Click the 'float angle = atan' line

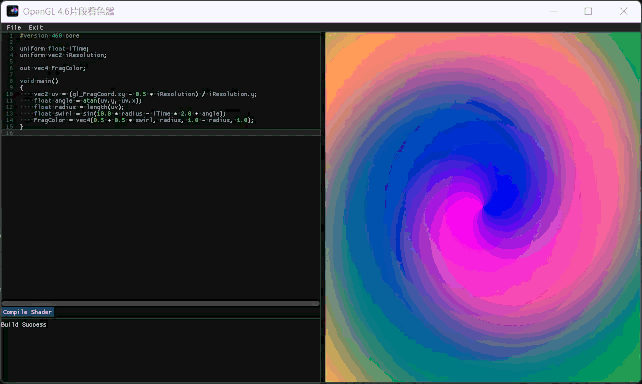click(x=88, y=100)
